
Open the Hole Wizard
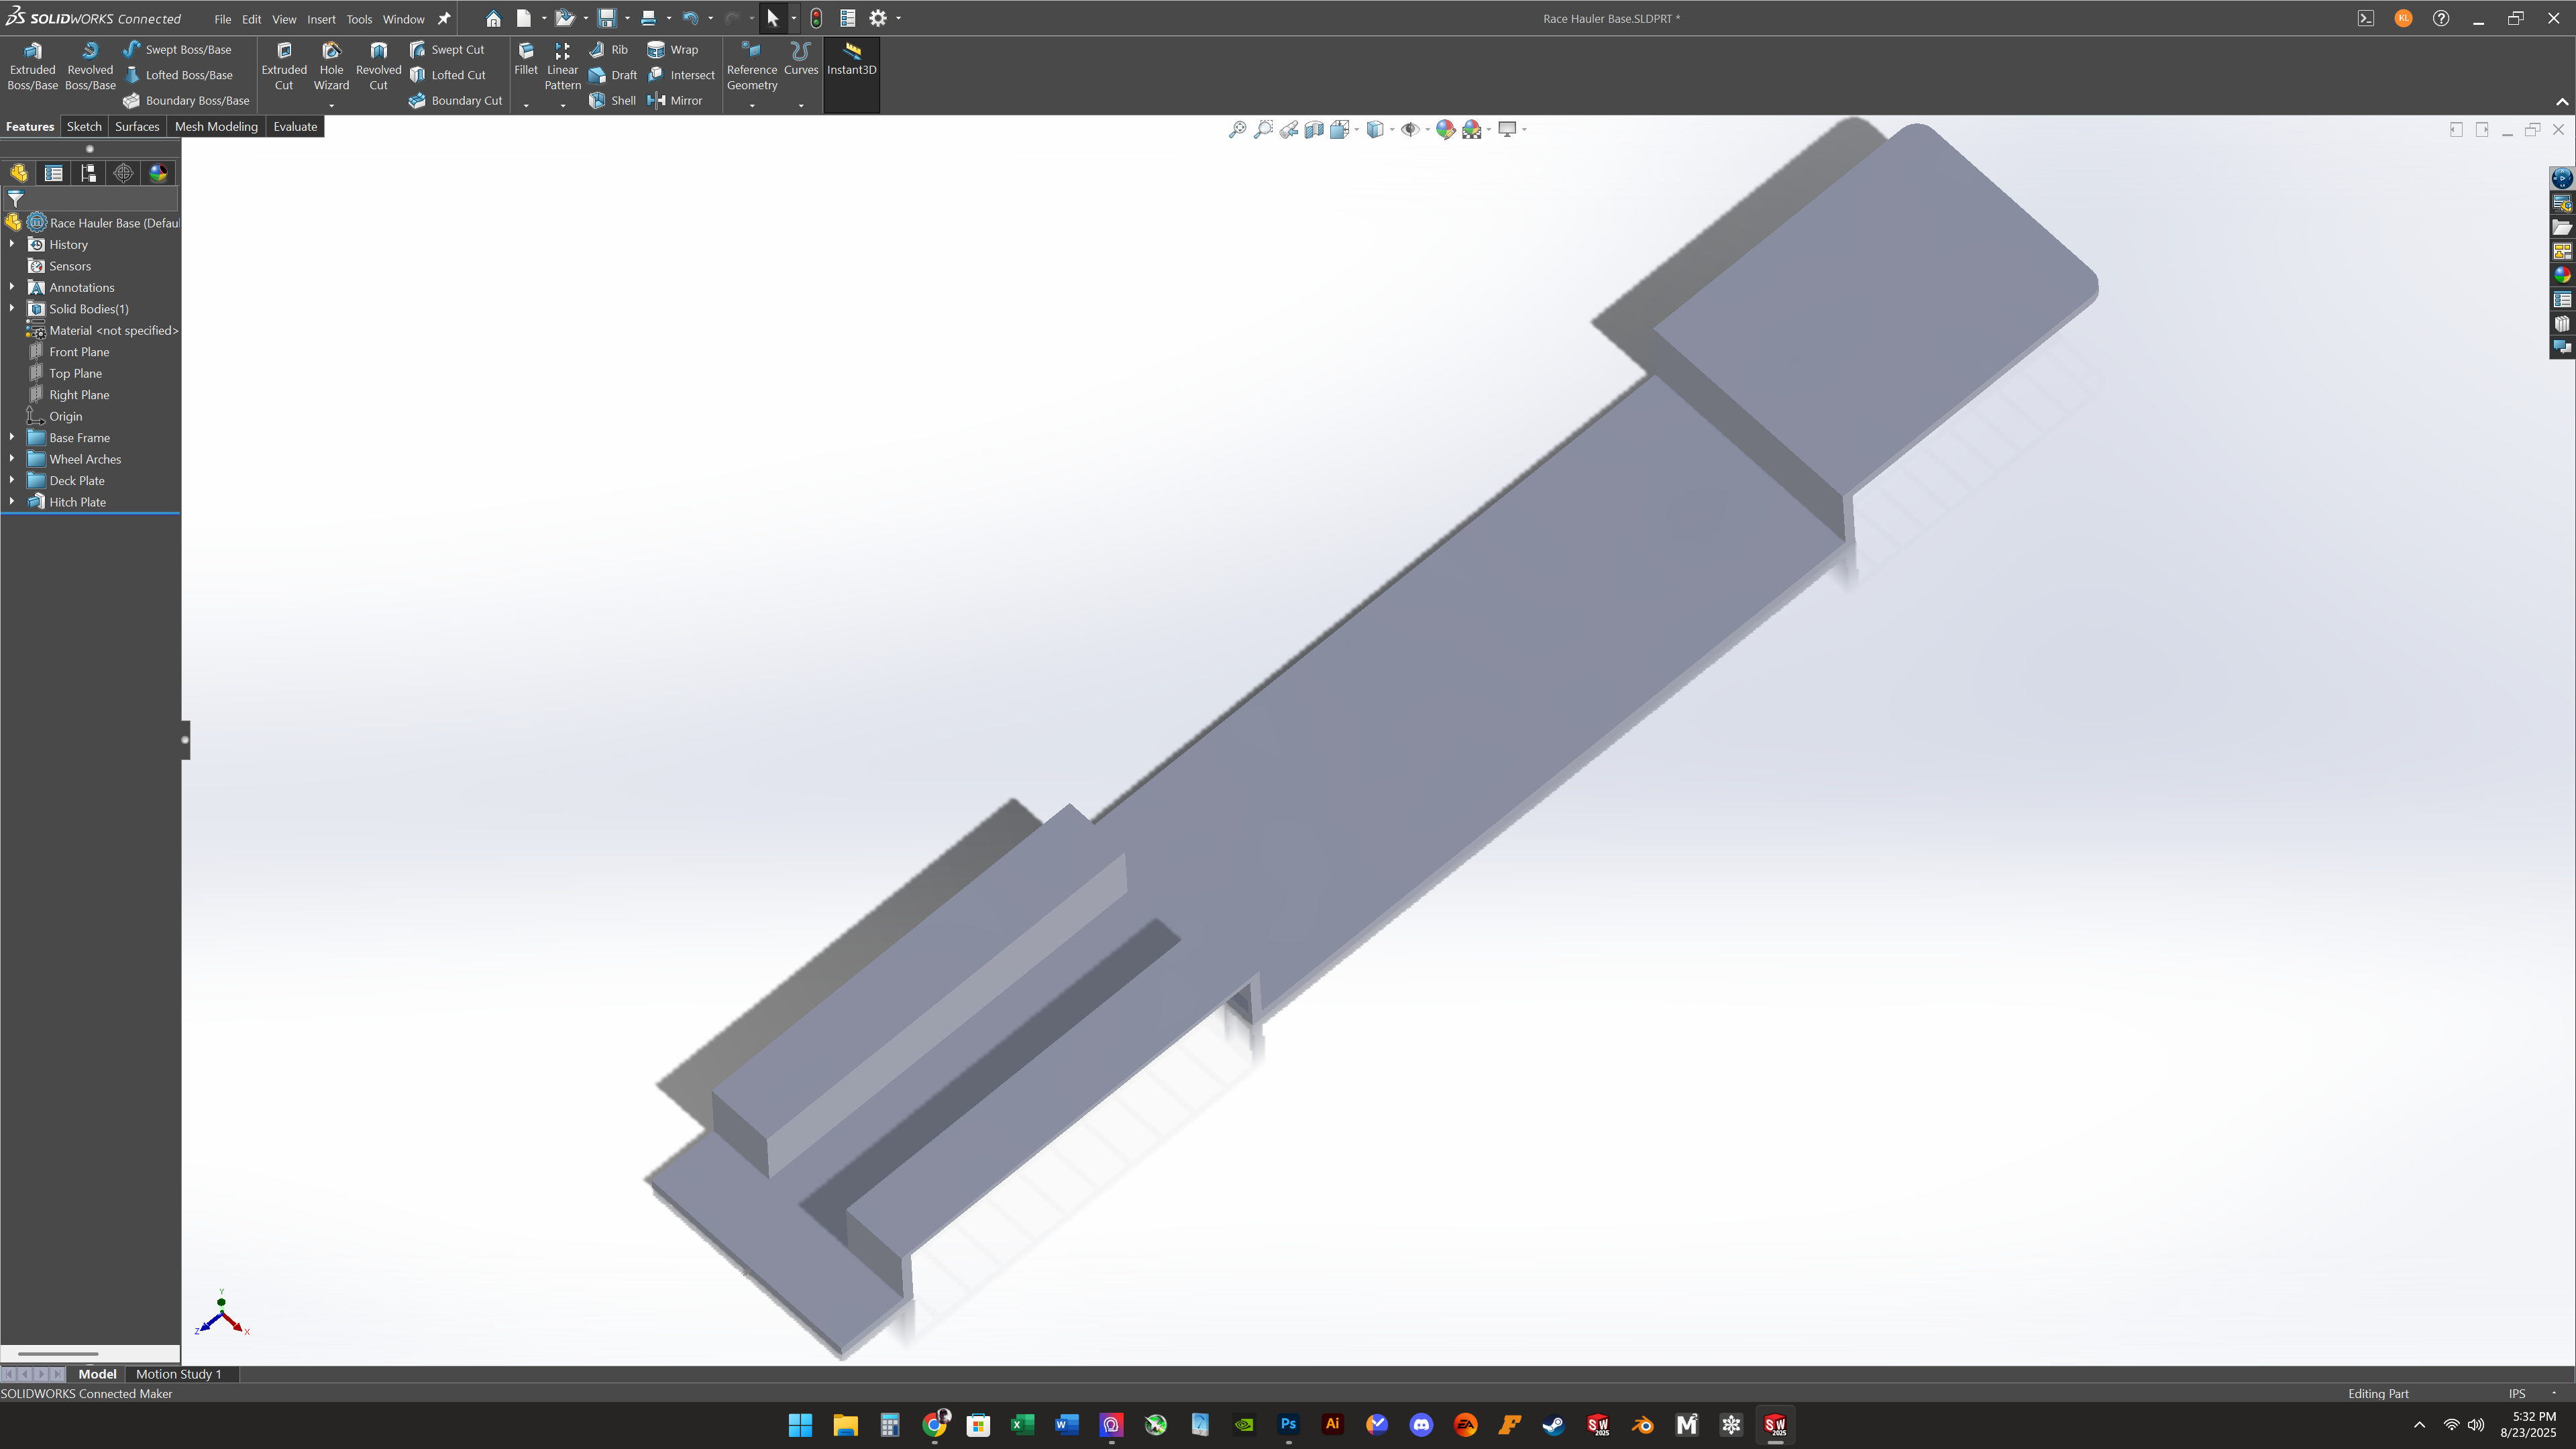(x=331, y=66)
